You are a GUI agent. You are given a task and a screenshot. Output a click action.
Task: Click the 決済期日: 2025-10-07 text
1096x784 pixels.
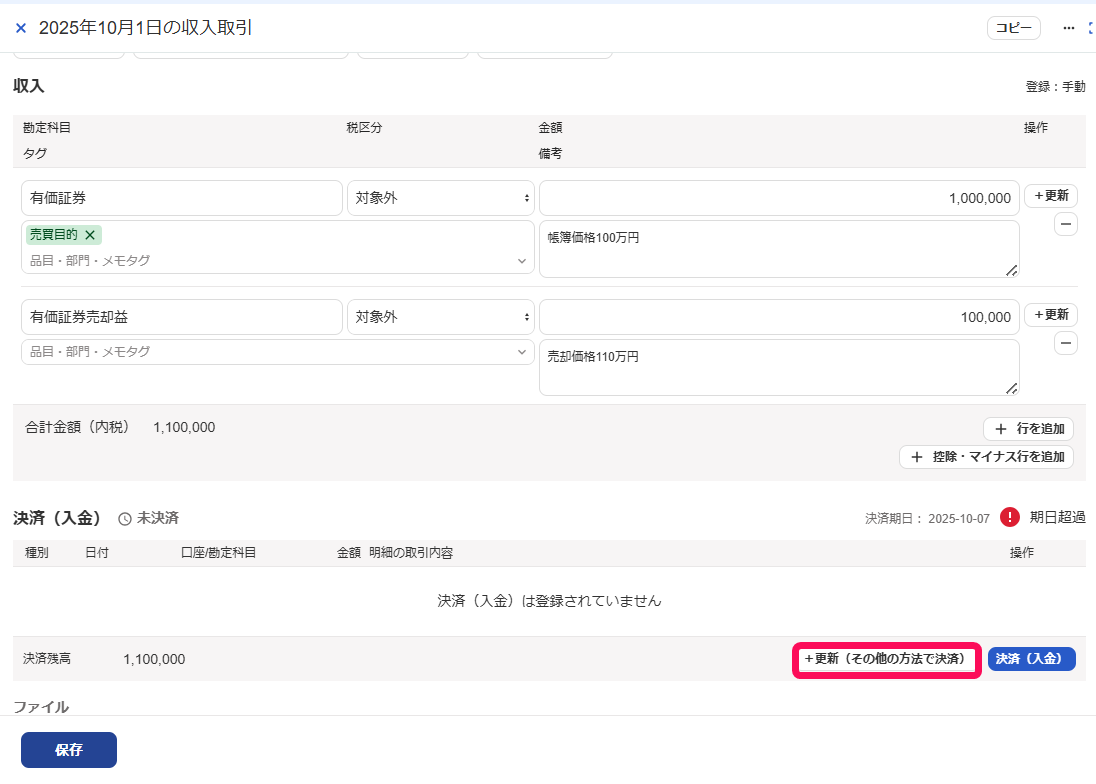click(x=927, y=518)
